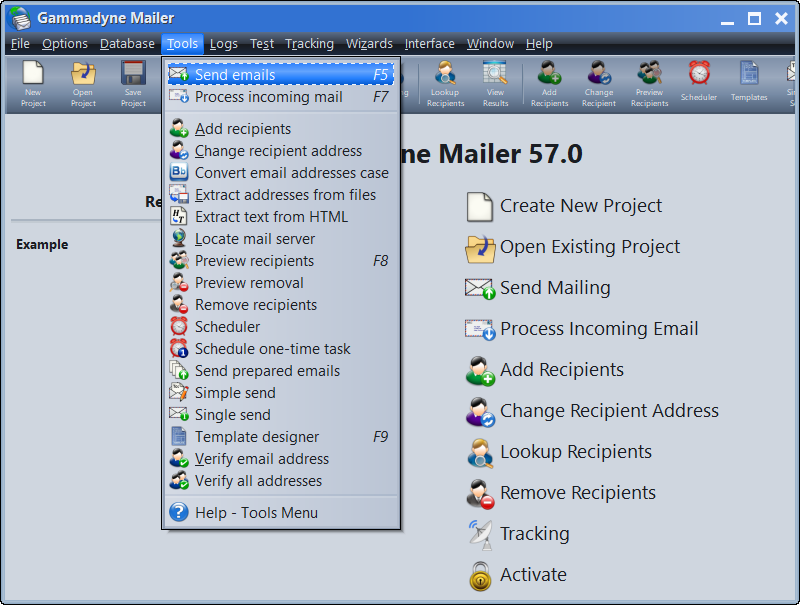Image resolution: width=800 pixels, height=605 pixels.
Task: Click the minus-badge icon beside Remove Recipients
Action: click(x=480, y=494)
